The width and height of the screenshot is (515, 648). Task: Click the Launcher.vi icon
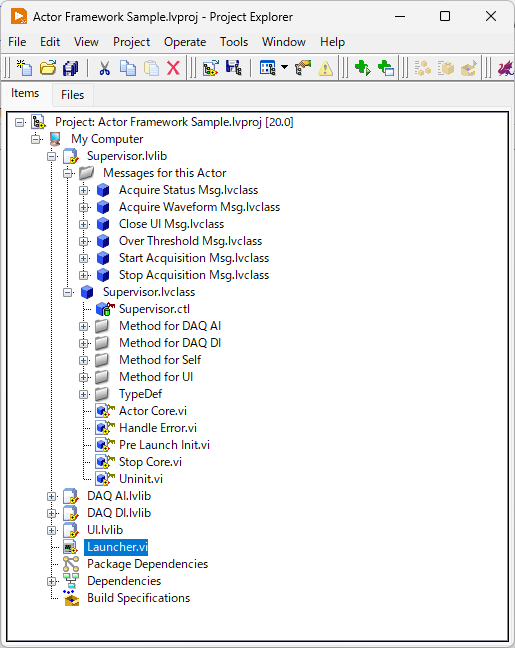tap(71, 547)
